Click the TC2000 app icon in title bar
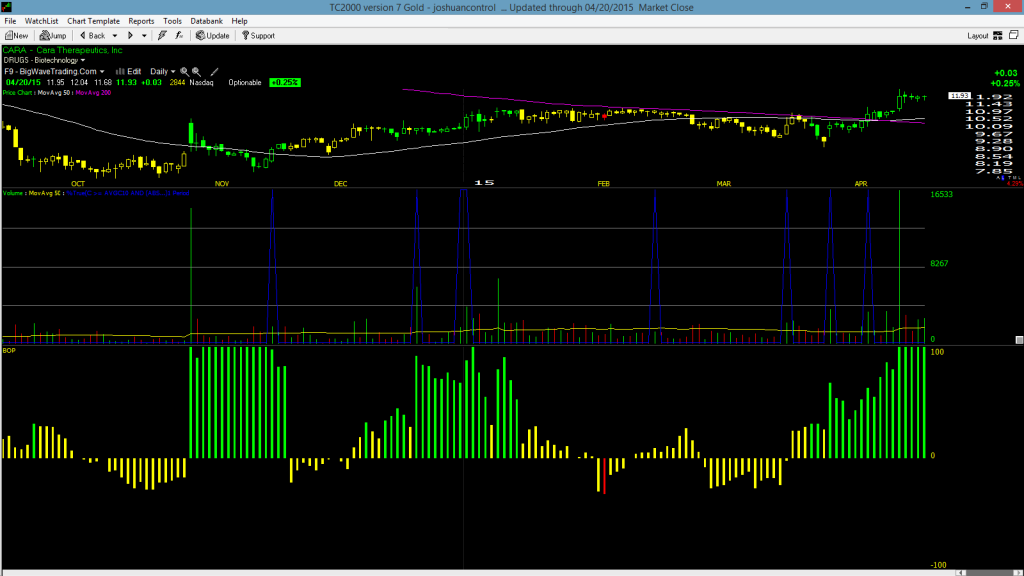Screen dimensions: 1024x576 (7, 7)
